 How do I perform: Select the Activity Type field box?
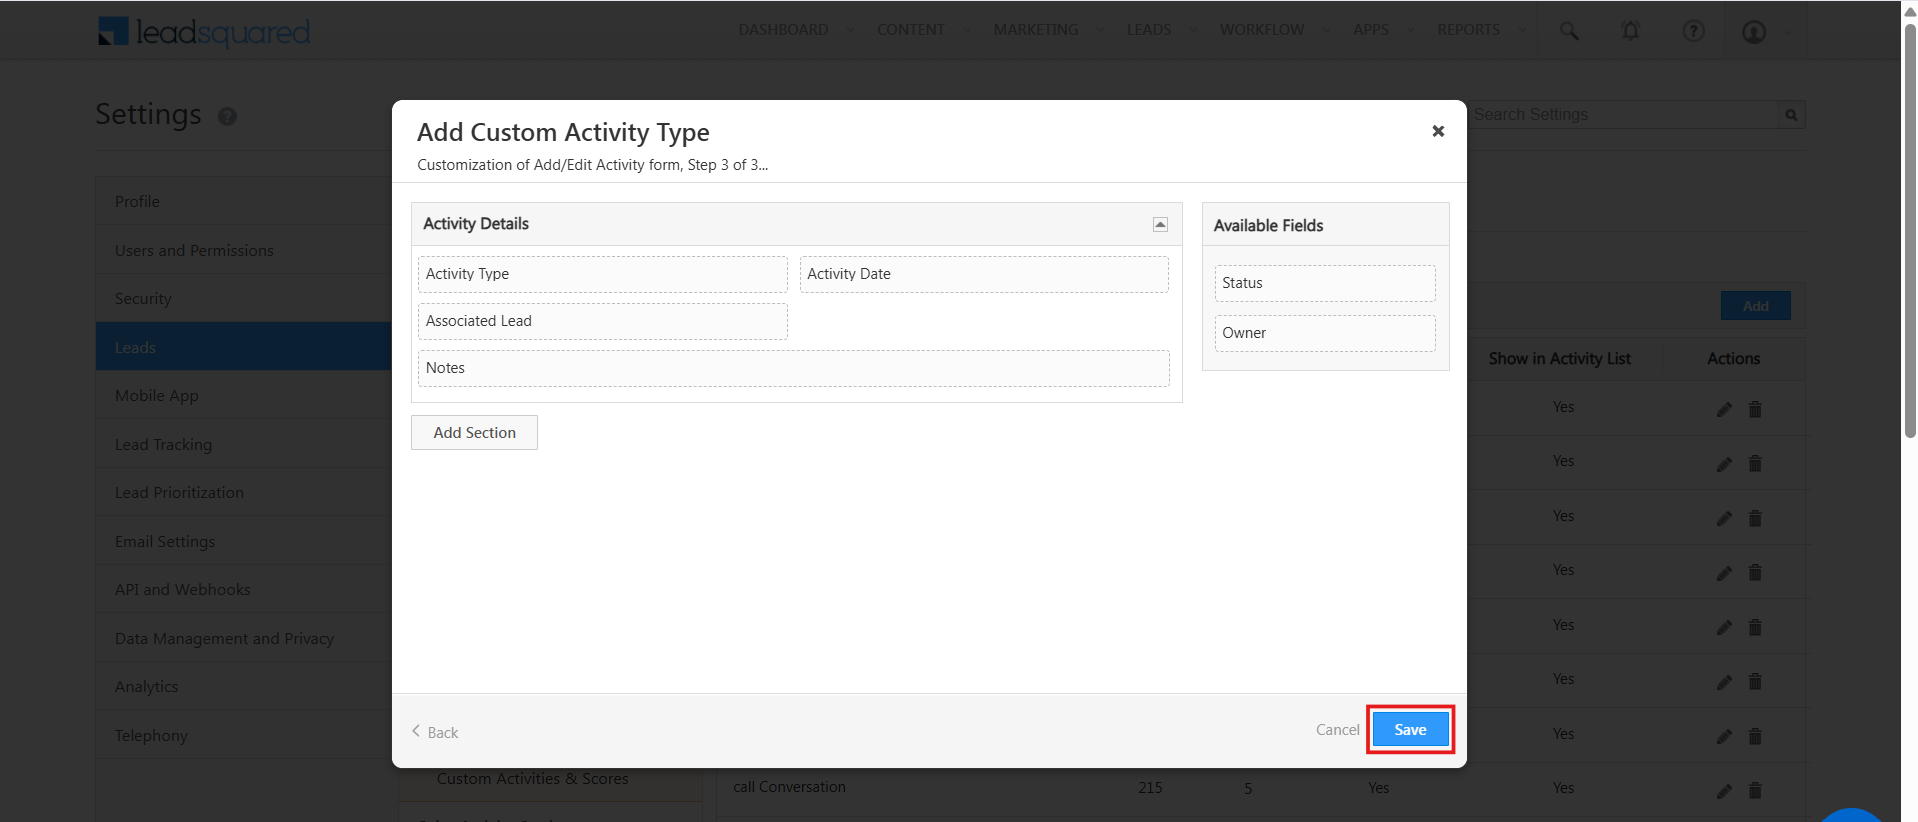[603, 274]
